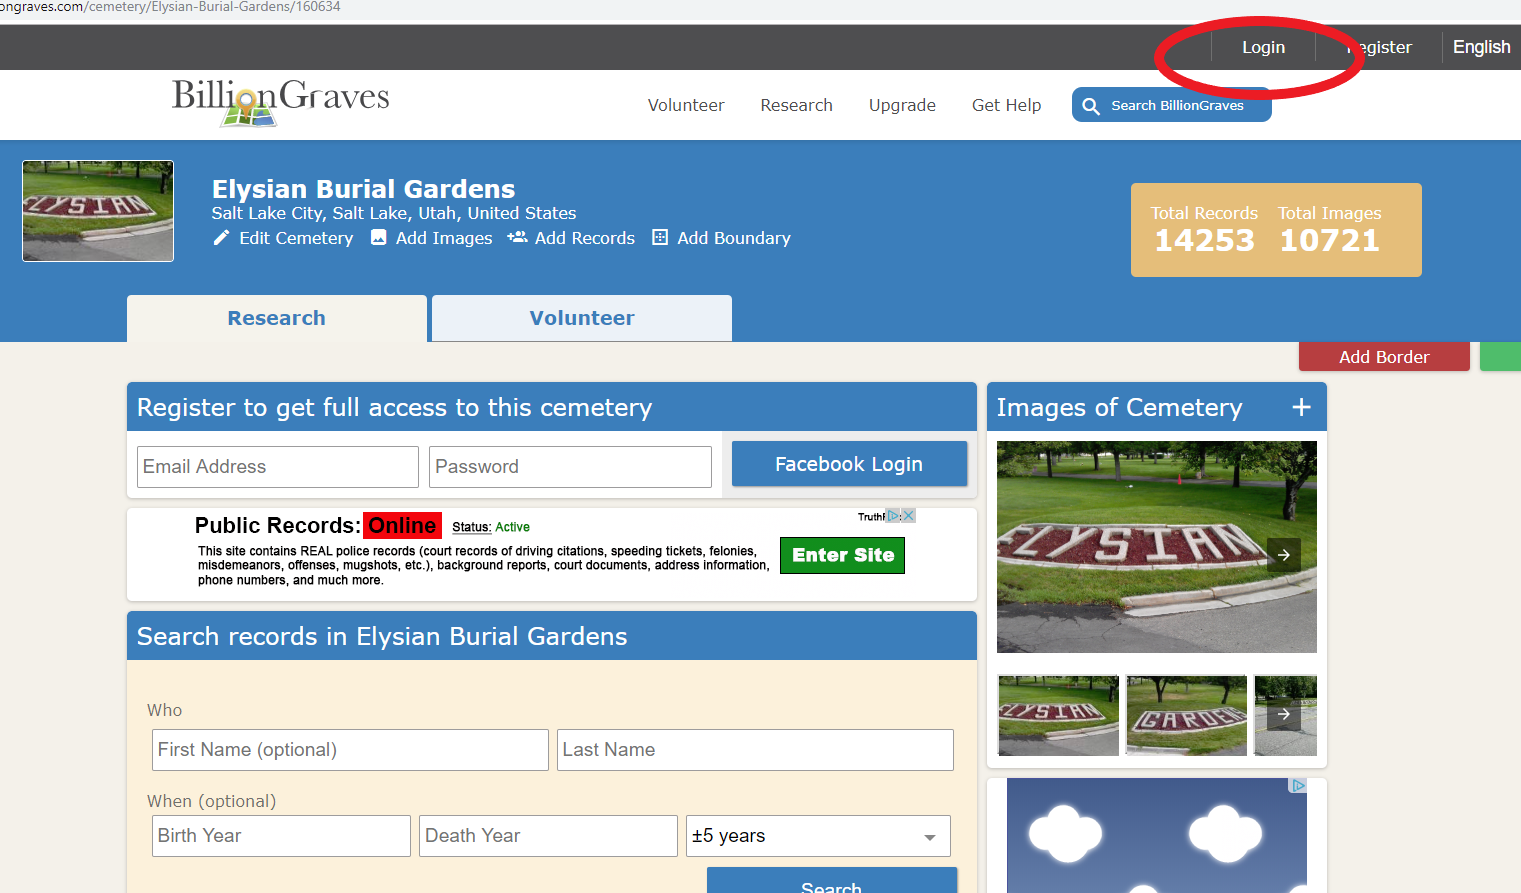1521x893 pixels.
Task: Open the Volunteer menu in header
Action: [686, 105]
